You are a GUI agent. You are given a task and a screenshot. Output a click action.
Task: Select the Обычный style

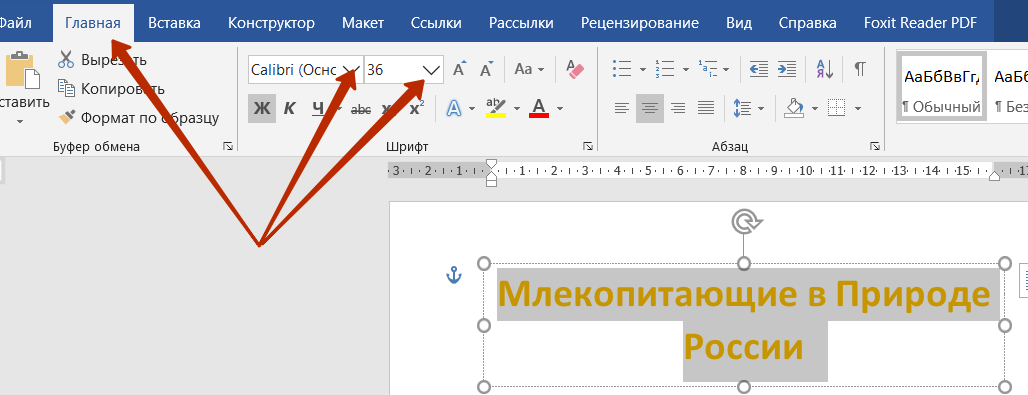click(941, 87)
